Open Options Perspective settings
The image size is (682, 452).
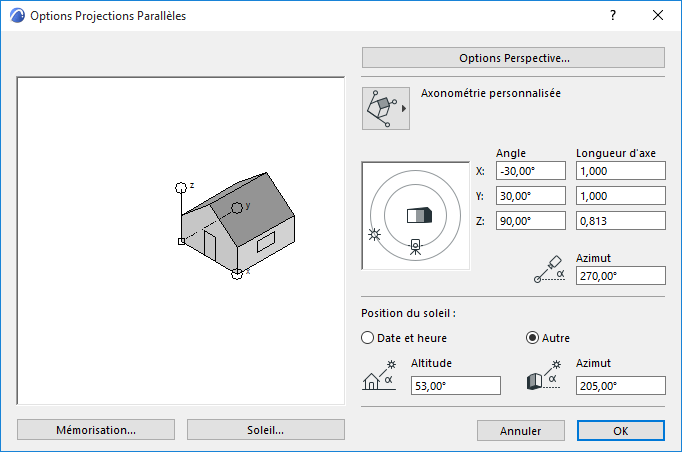513,58
